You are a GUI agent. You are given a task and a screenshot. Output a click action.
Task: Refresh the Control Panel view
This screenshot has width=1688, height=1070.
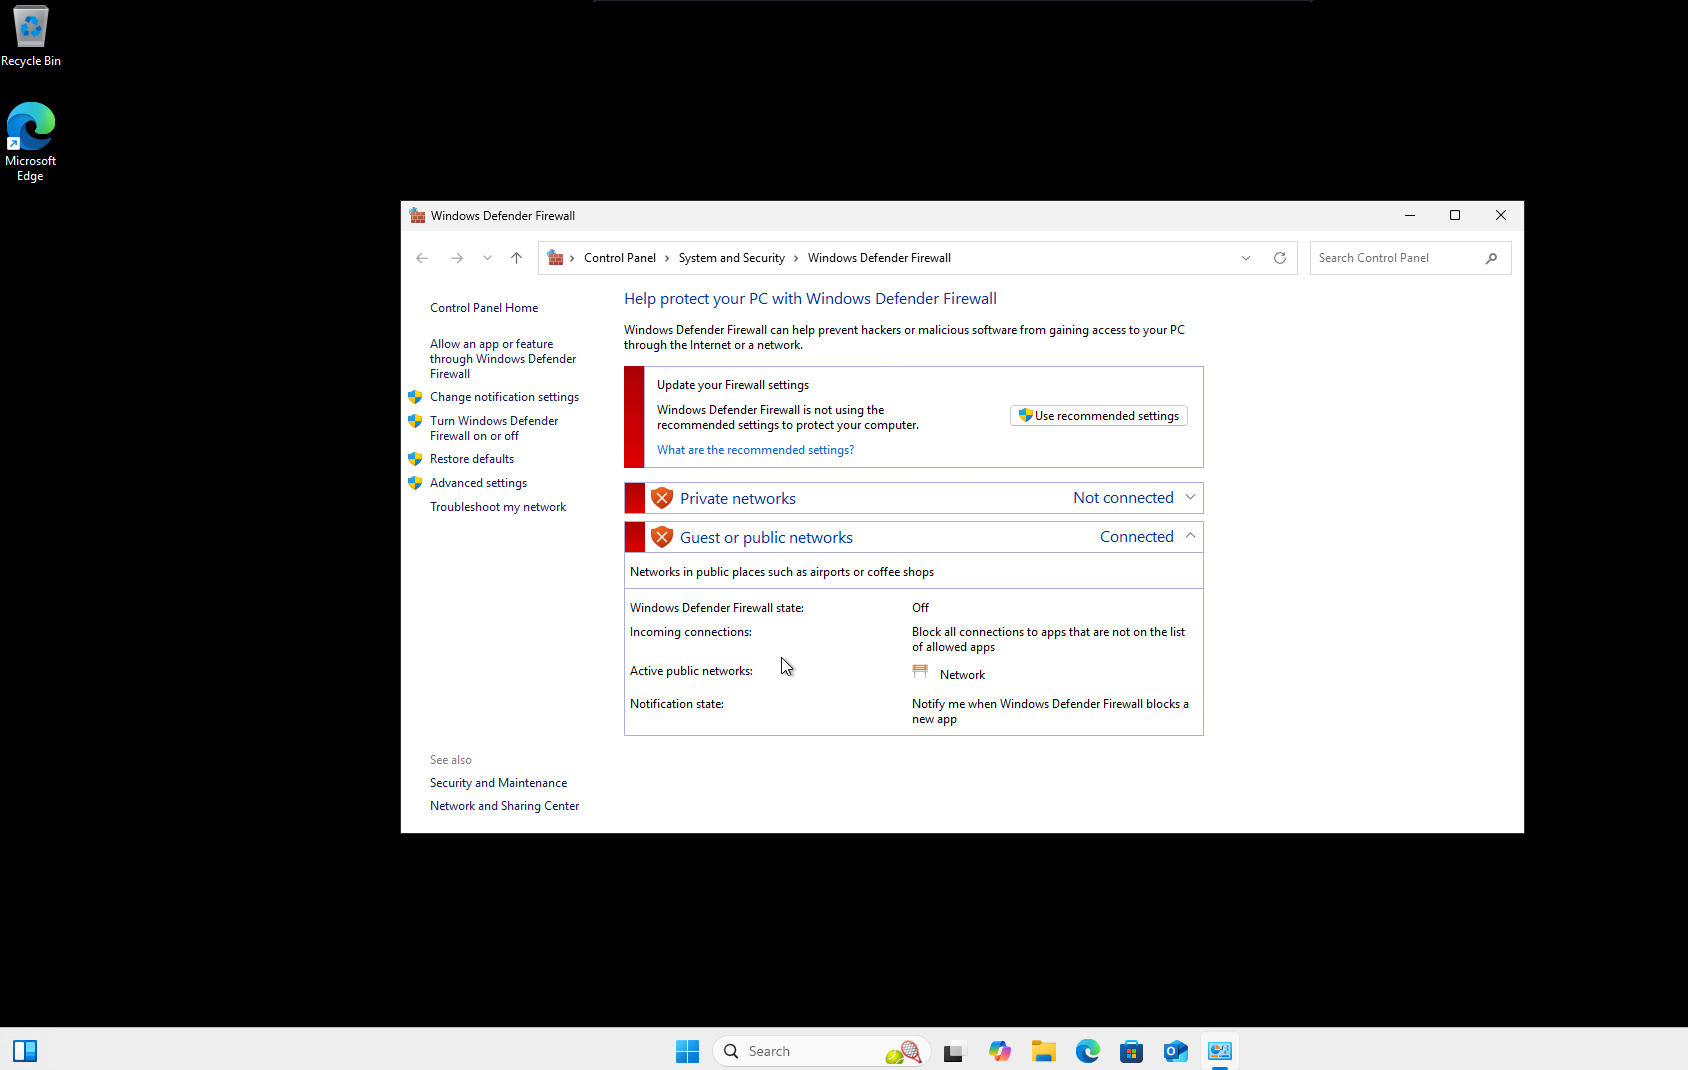[x=1279, y=258]
